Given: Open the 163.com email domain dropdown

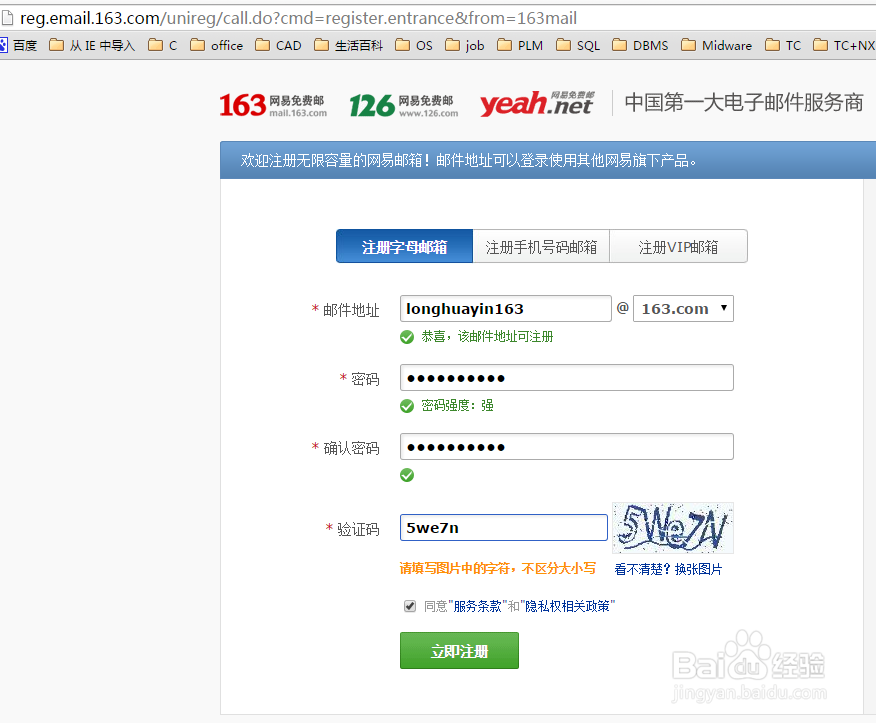Looking at the screenshot, I should coord(683,308).
